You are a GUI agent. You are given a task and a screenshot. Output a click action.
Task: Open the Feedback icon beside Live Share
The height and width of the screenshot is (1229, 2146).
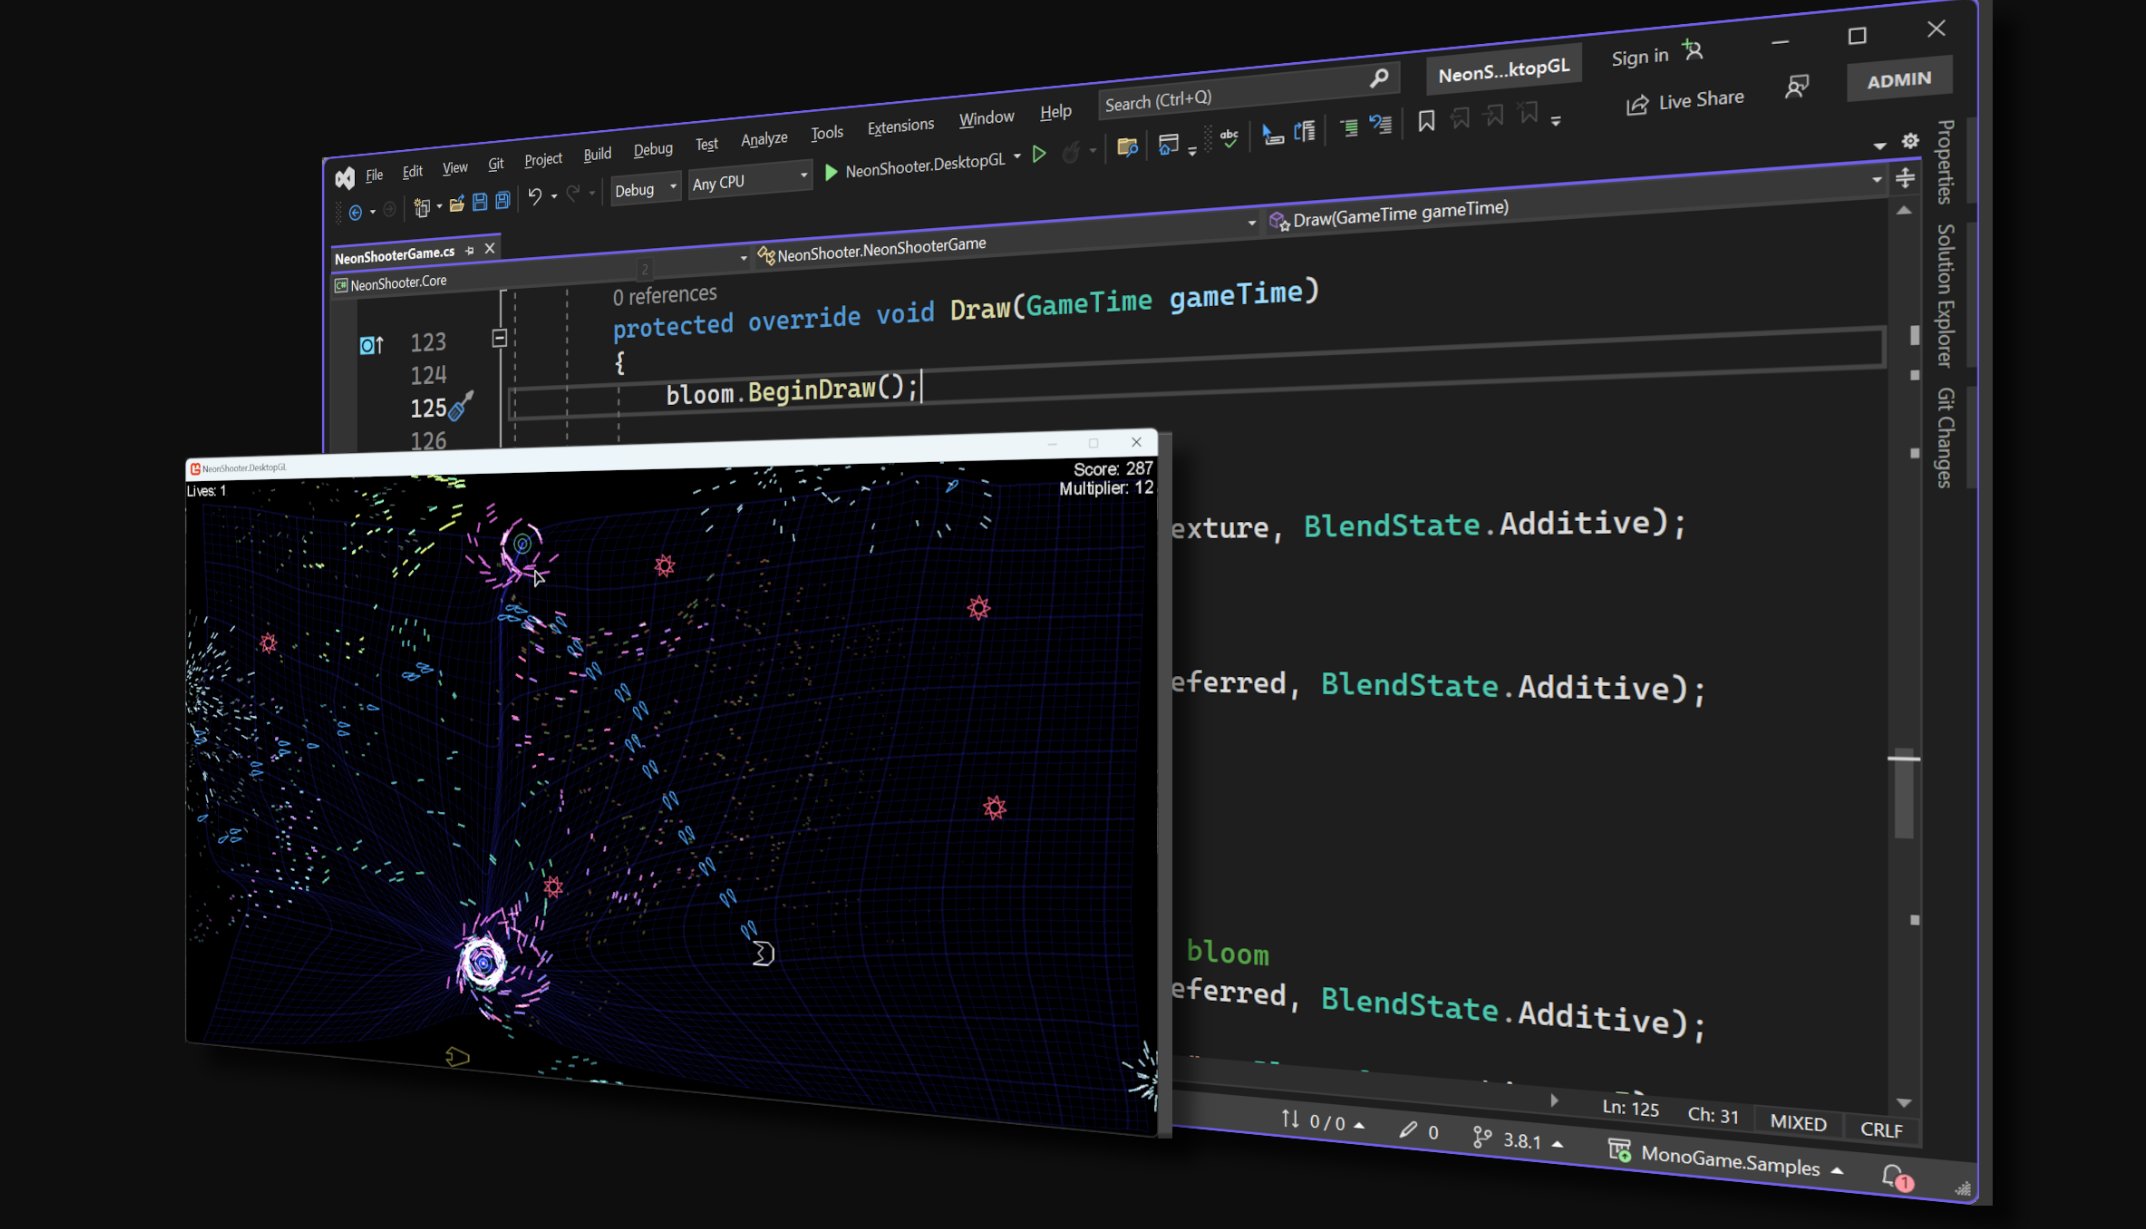pyautogui.click(x=1797, y=87)
